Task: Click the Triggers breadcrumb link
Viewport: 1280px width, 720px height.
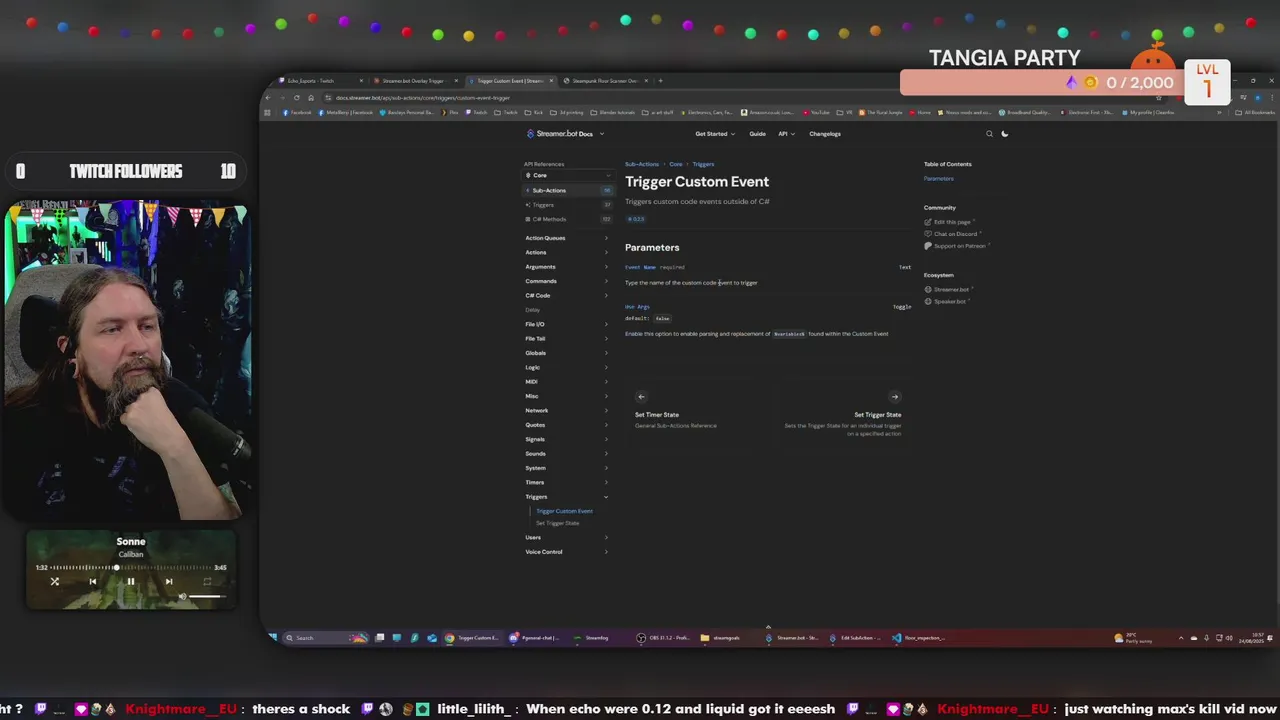Action: click(703, 164)
